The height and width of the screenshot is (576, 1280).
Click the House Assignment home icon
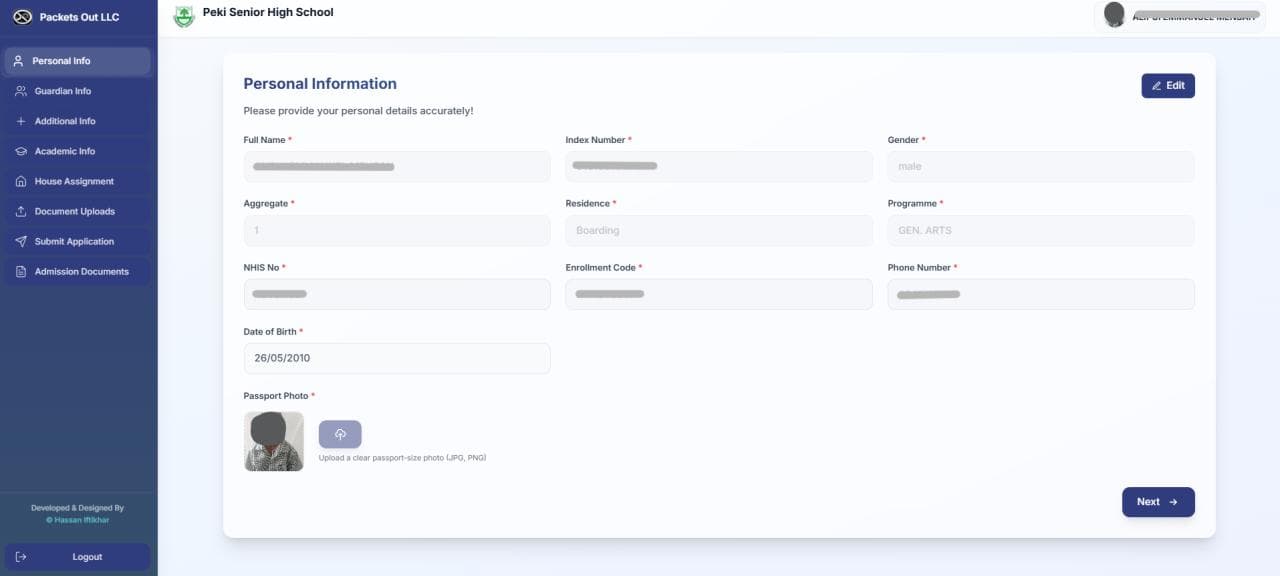point(21,181)
